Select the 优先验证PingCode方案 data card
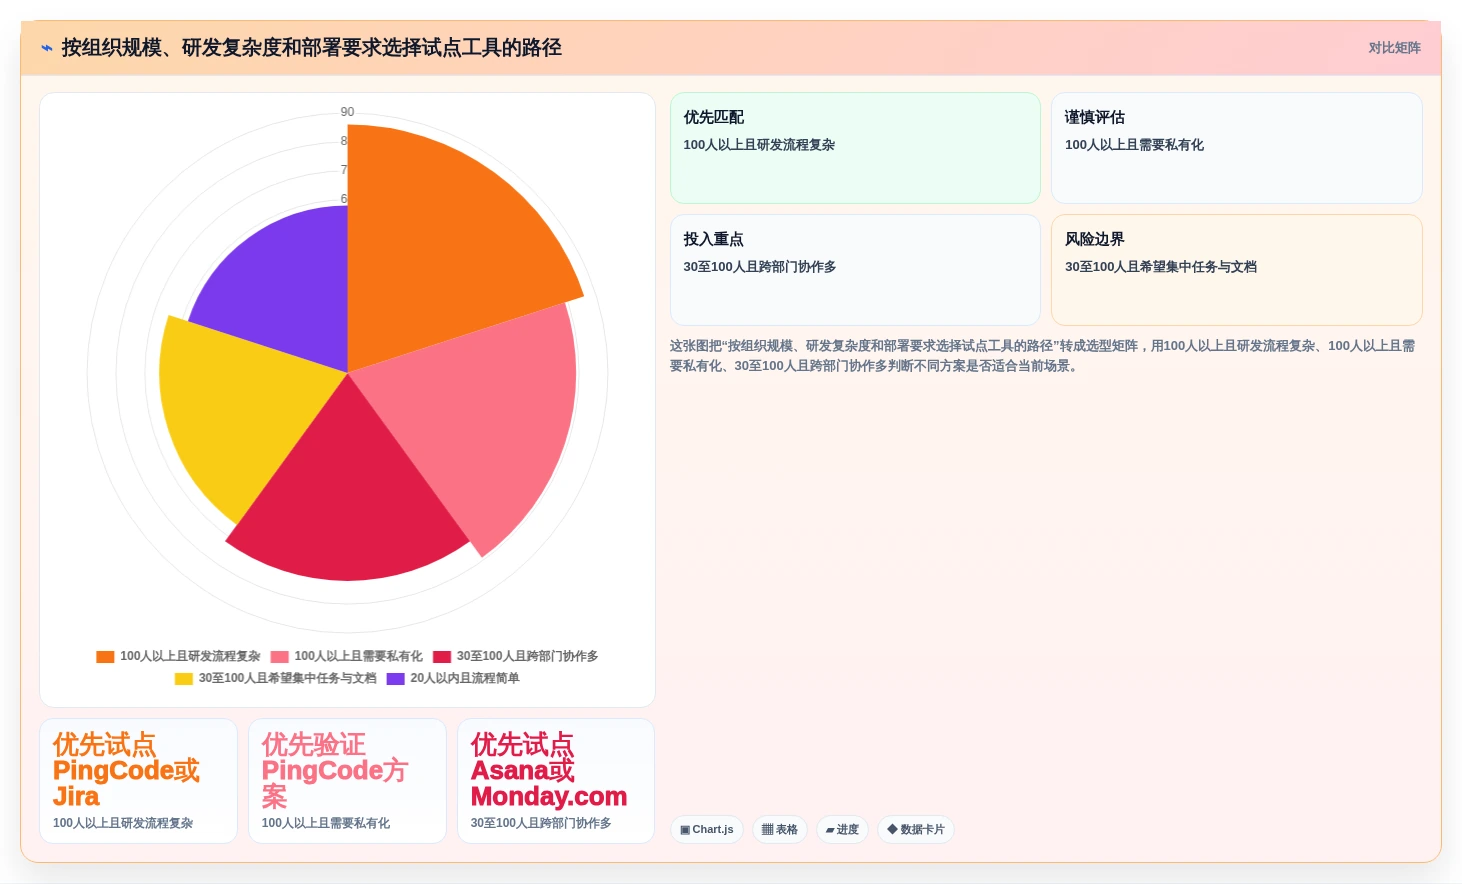The height and width of the screenshot is (884, 1462). 347,781
